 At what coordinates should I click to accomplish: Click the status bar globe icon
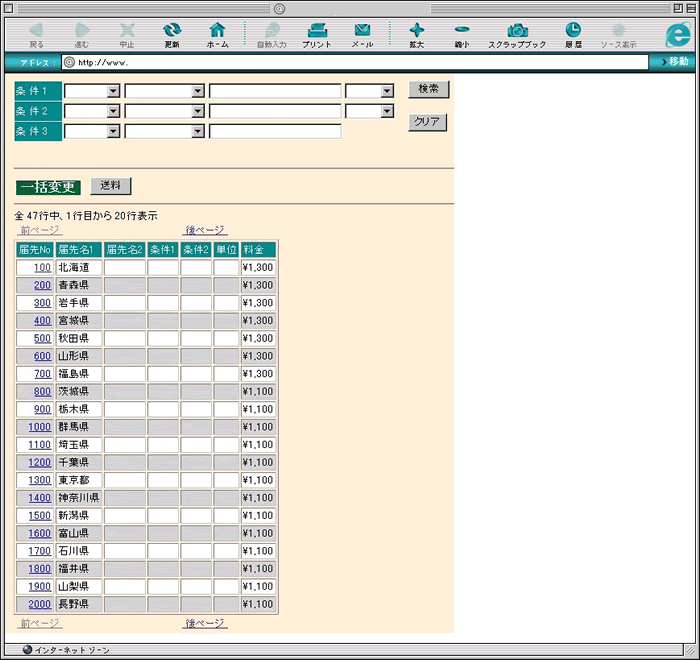click(27, 649)
